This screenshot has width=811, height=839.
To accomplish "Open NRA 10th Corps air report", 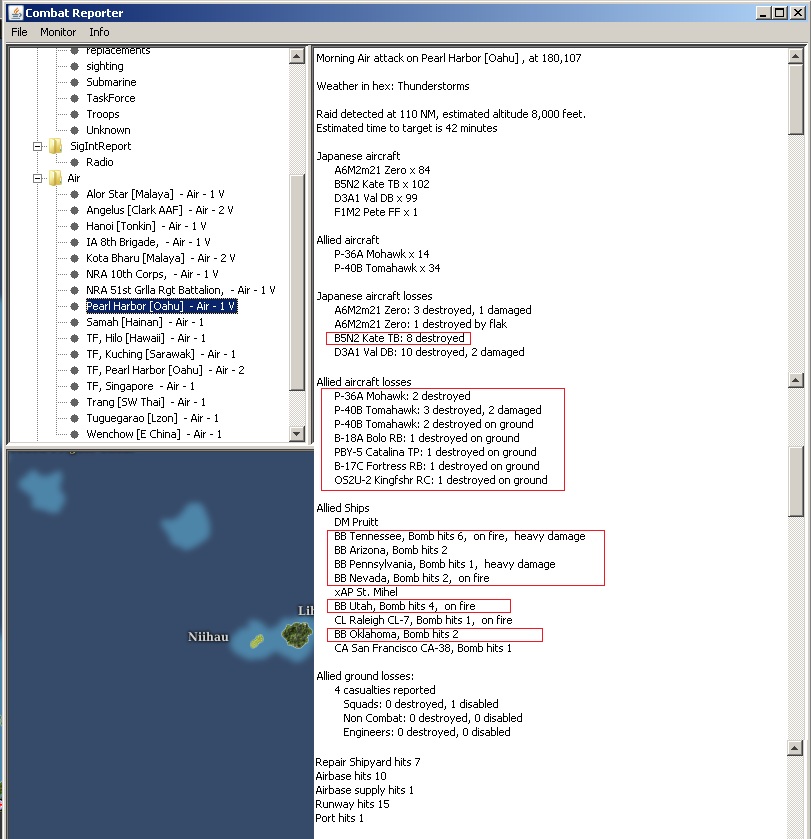I will (152, 274).
